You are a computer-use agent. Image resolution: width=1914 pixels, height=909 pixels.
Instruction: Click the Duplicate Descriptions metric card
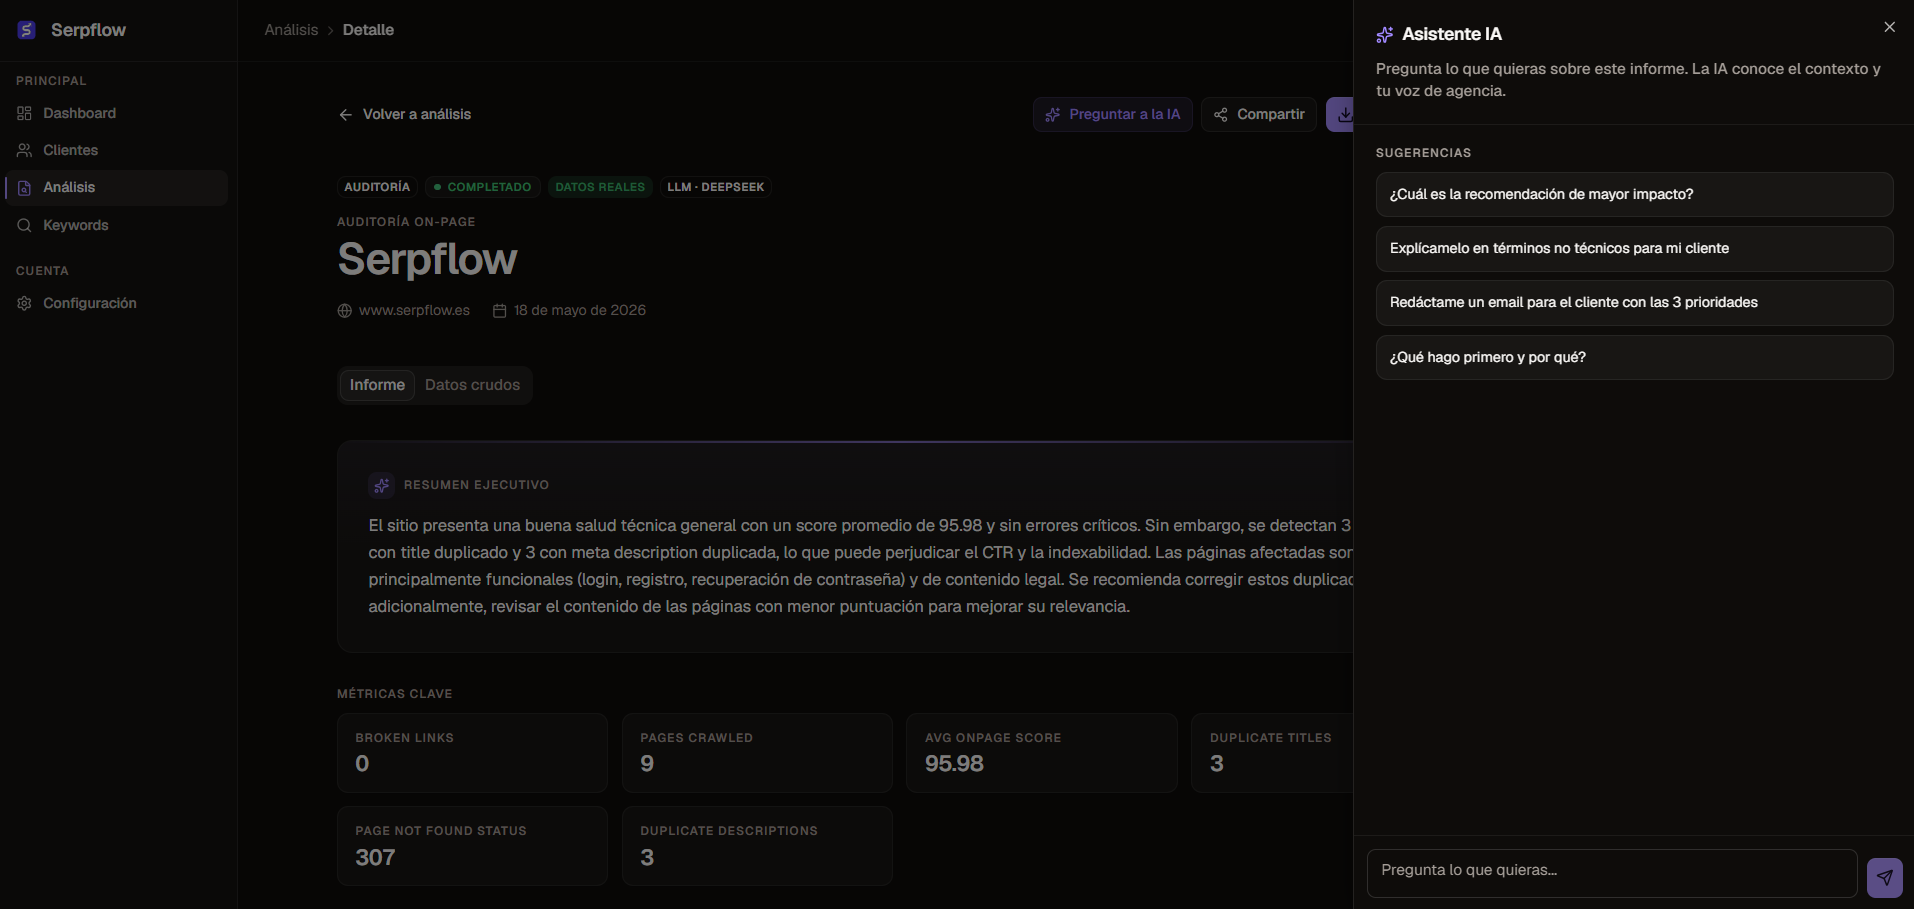pyautogui.click(x=757, y=846)
